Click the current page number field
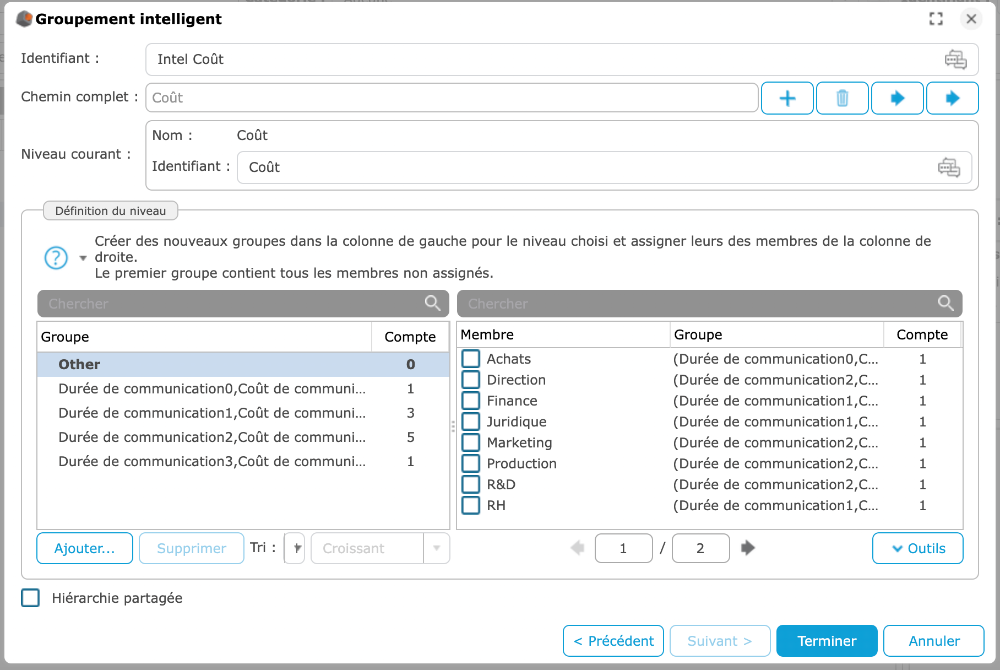Image resolution: width=1000 pixels, height=670 pixels. [623, 548]
